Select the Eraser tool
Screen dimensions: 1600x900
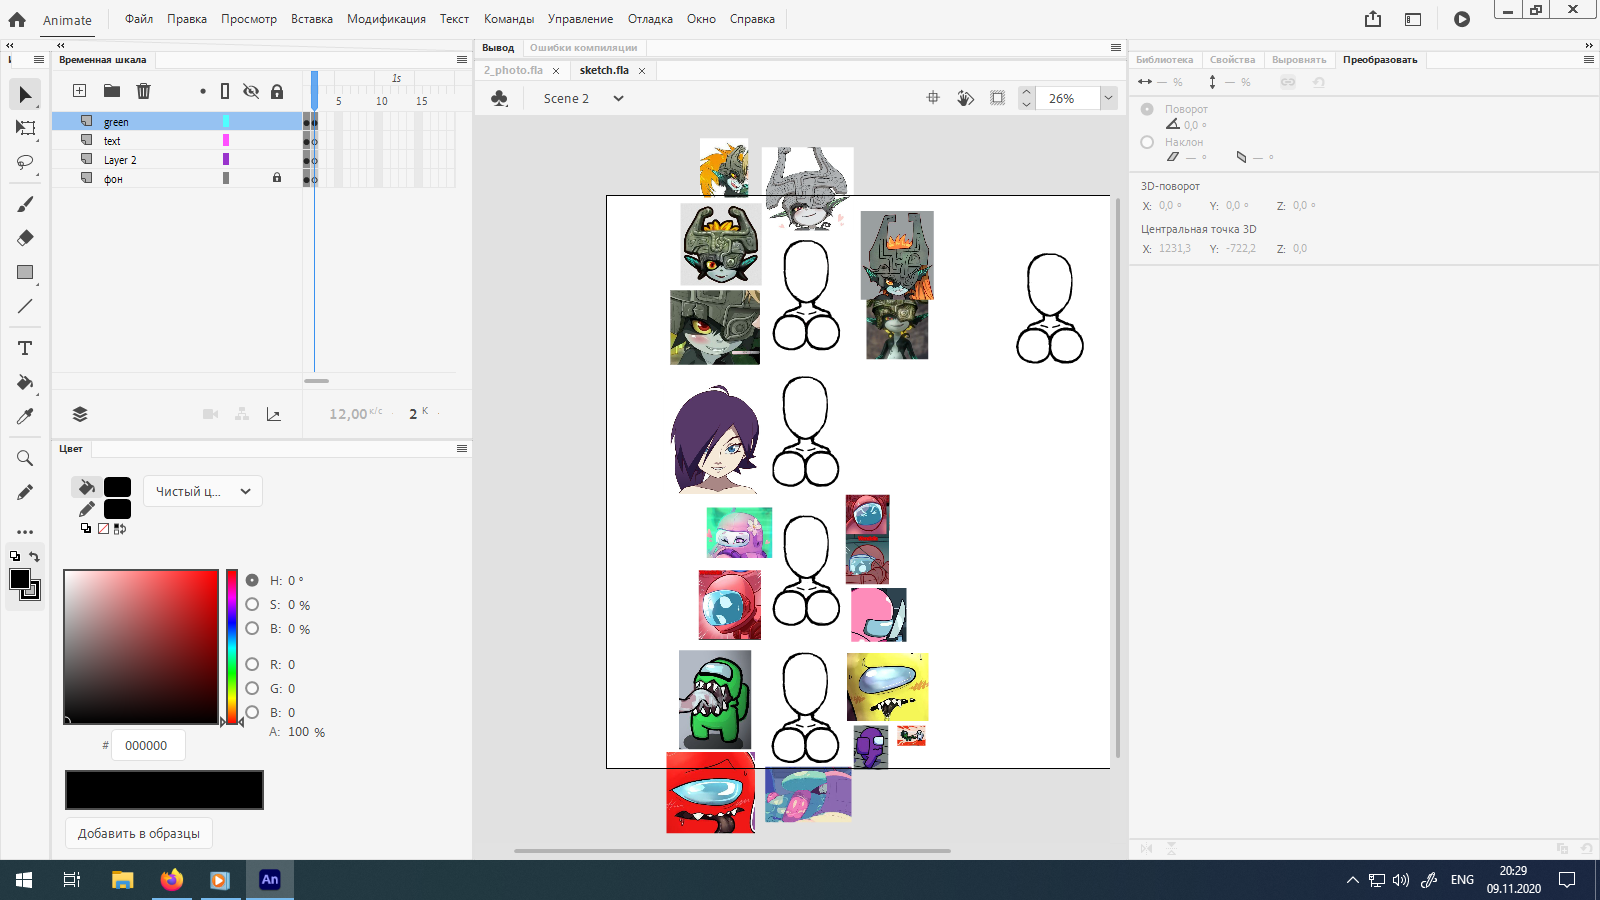(25, 238)
